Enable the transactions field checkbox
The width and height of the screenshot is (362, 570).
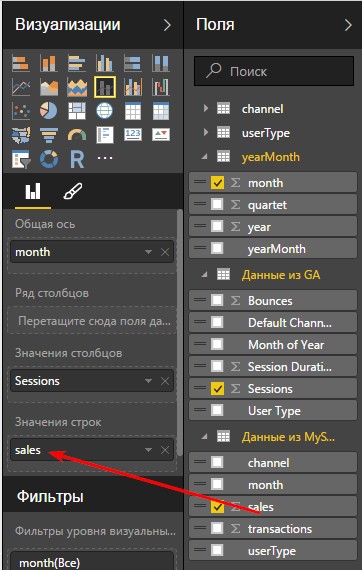(x=217, y=528)
